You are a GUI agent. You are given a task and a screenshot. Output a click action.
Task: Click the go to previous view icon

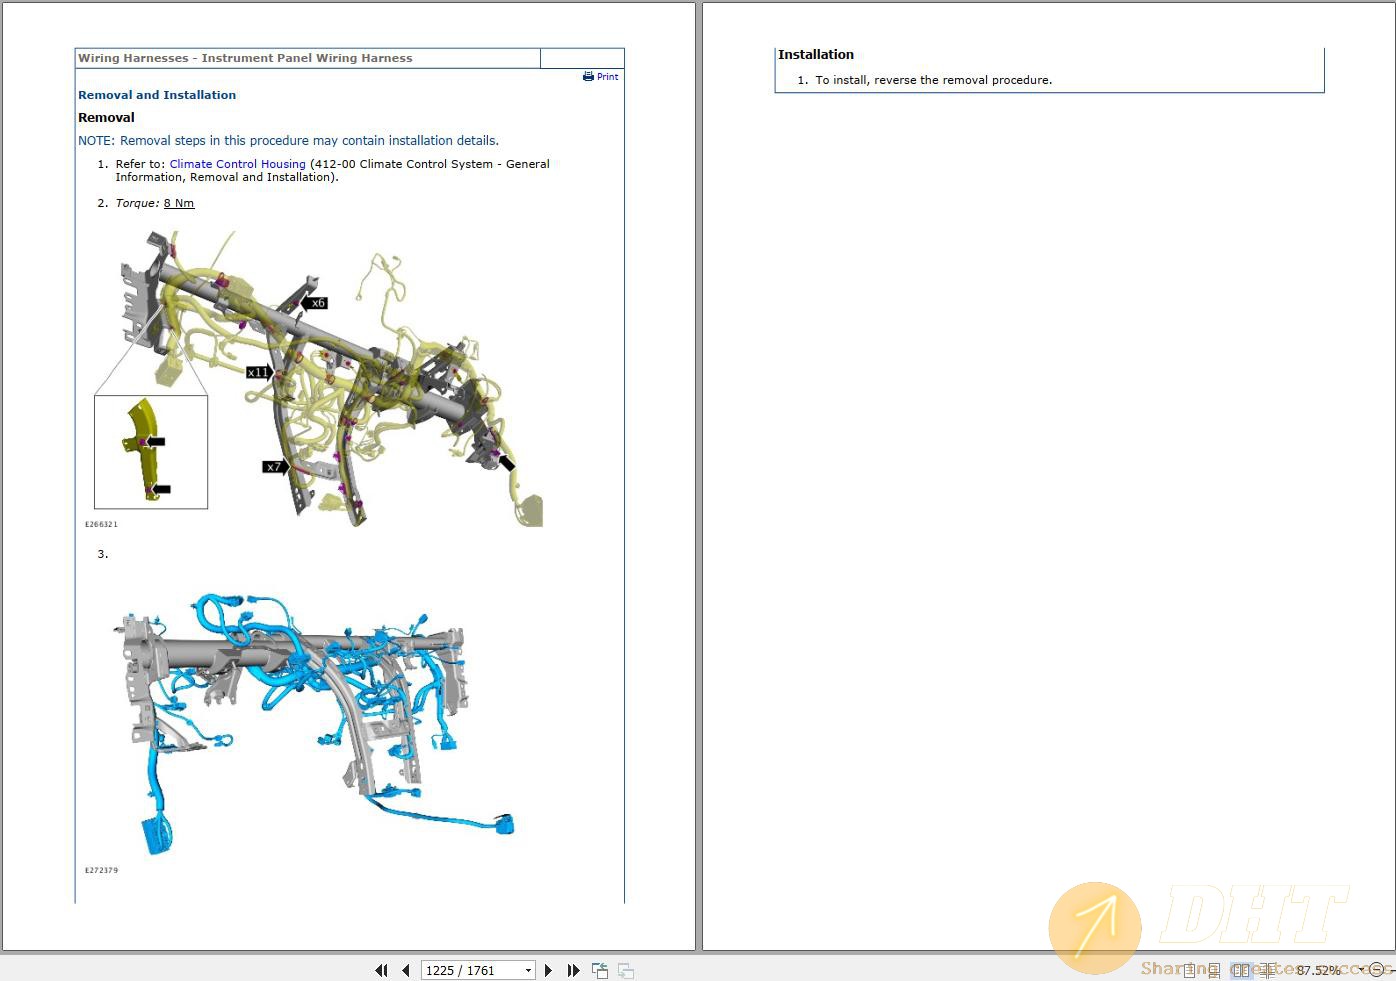click(600, 970)
